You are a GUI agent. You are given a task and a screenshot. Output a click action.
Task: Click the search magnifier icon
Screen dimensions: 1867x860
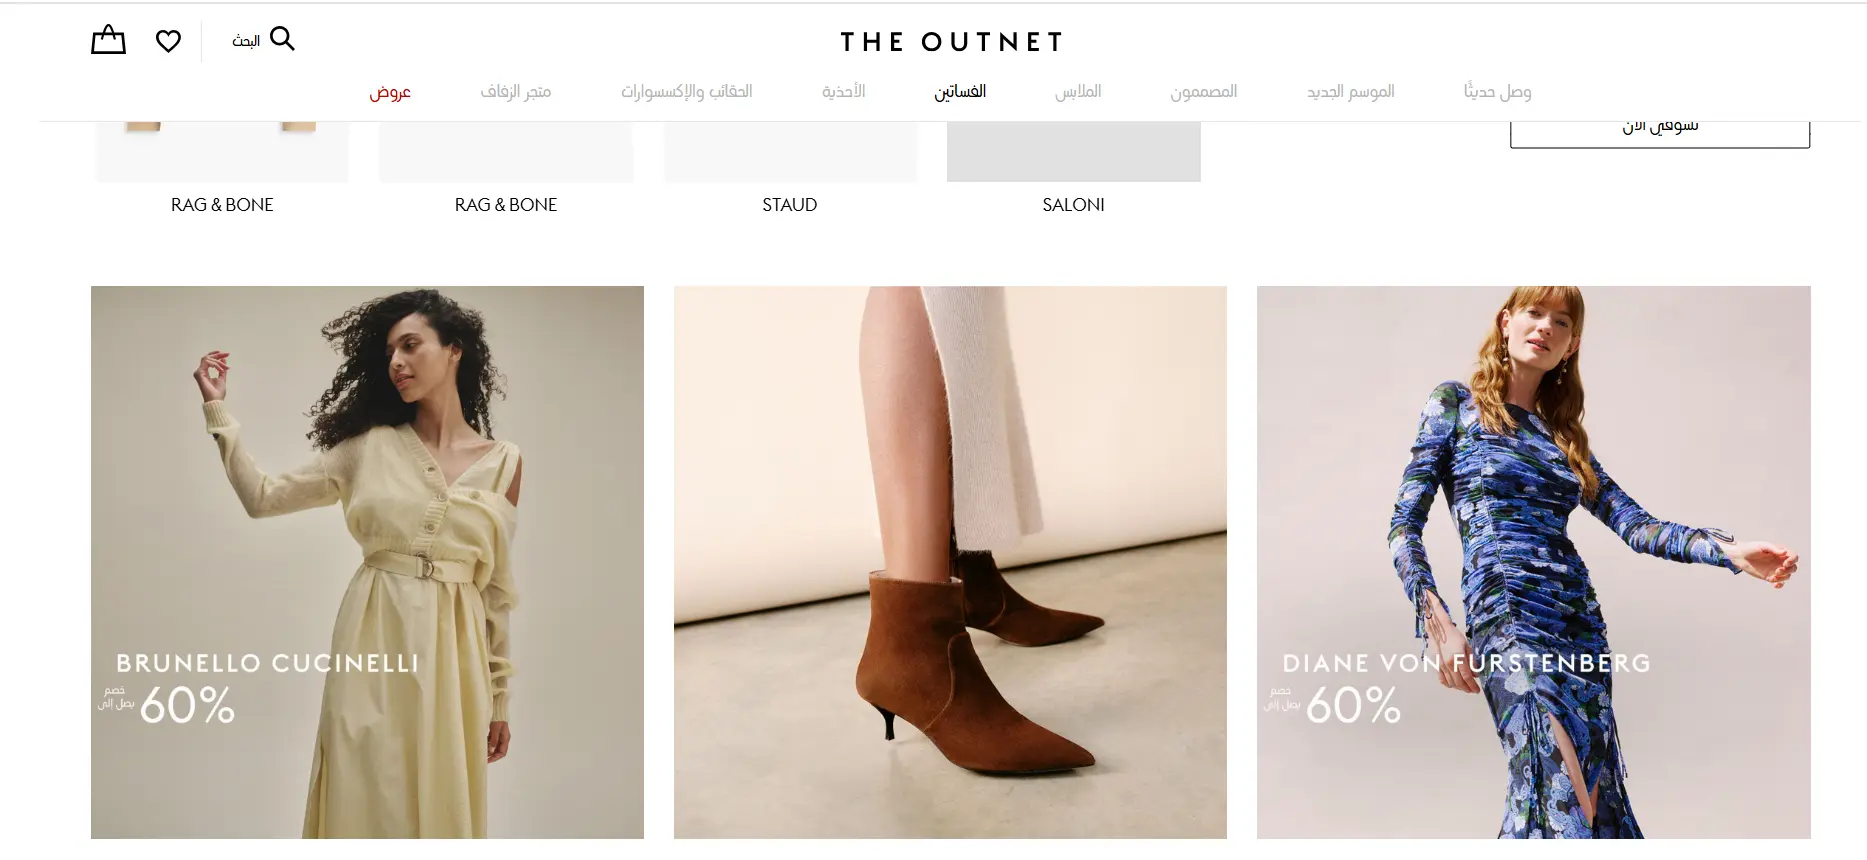283,39
